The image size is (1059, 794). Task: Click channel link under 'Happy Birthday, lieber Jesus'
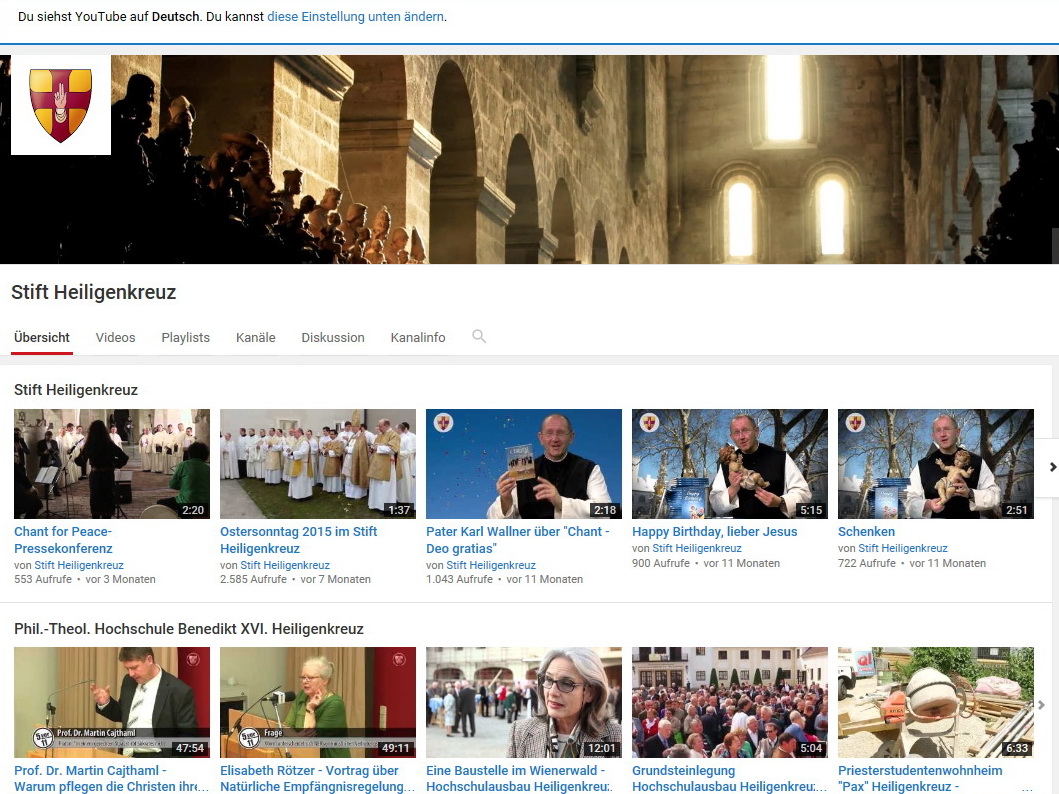tap(697, 548)
